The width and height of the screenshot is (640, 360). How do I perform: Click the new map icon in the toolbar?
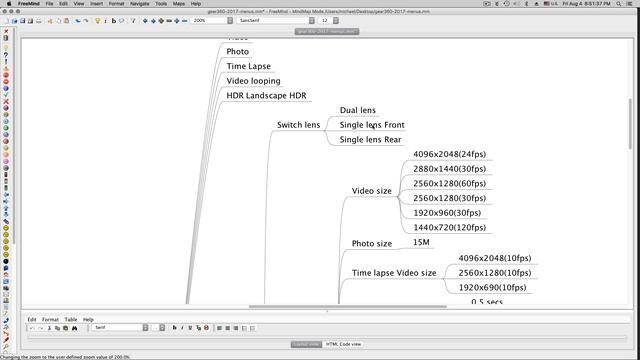coord(7,20)
